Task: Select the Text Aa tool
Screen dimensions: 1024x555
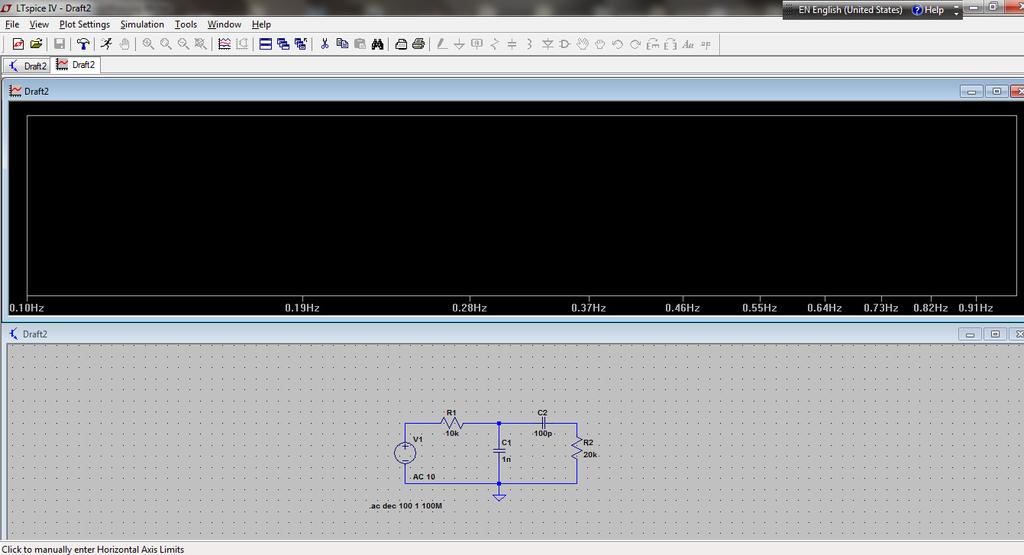Action: tap(688, 44)
